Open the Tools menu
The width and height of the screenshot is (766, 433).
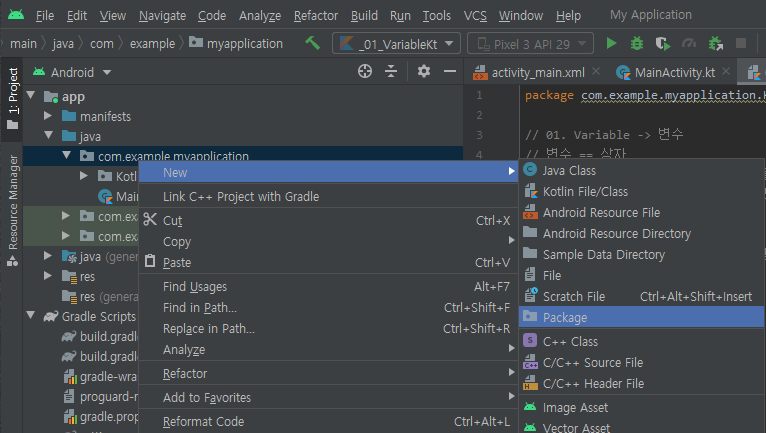coord(436,16)
